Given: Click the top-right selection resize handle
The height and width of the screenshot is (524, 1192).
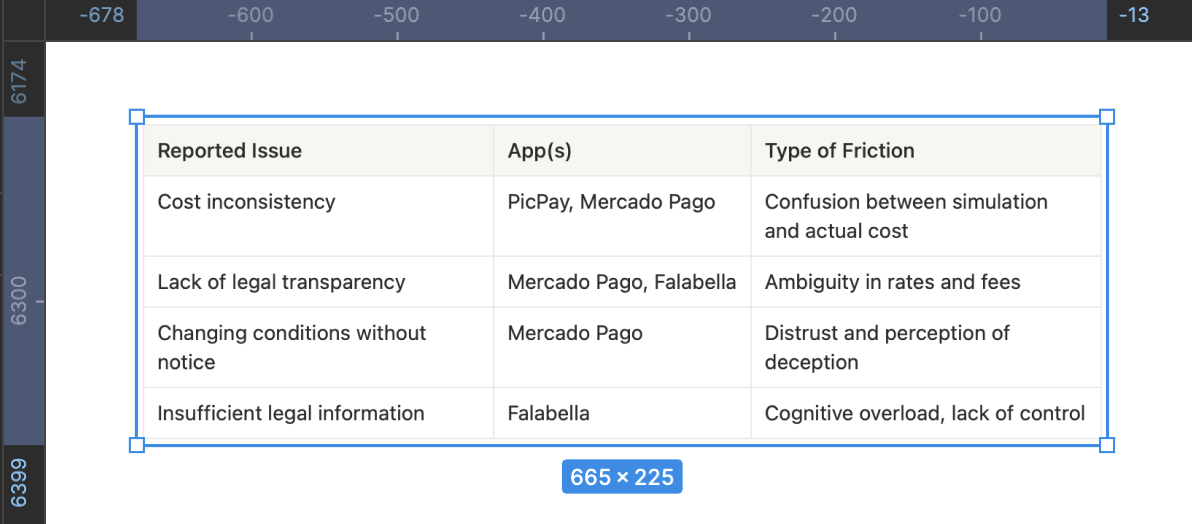Looking at the screenshot, I should pyautogui.click(x=1106, y=117).
